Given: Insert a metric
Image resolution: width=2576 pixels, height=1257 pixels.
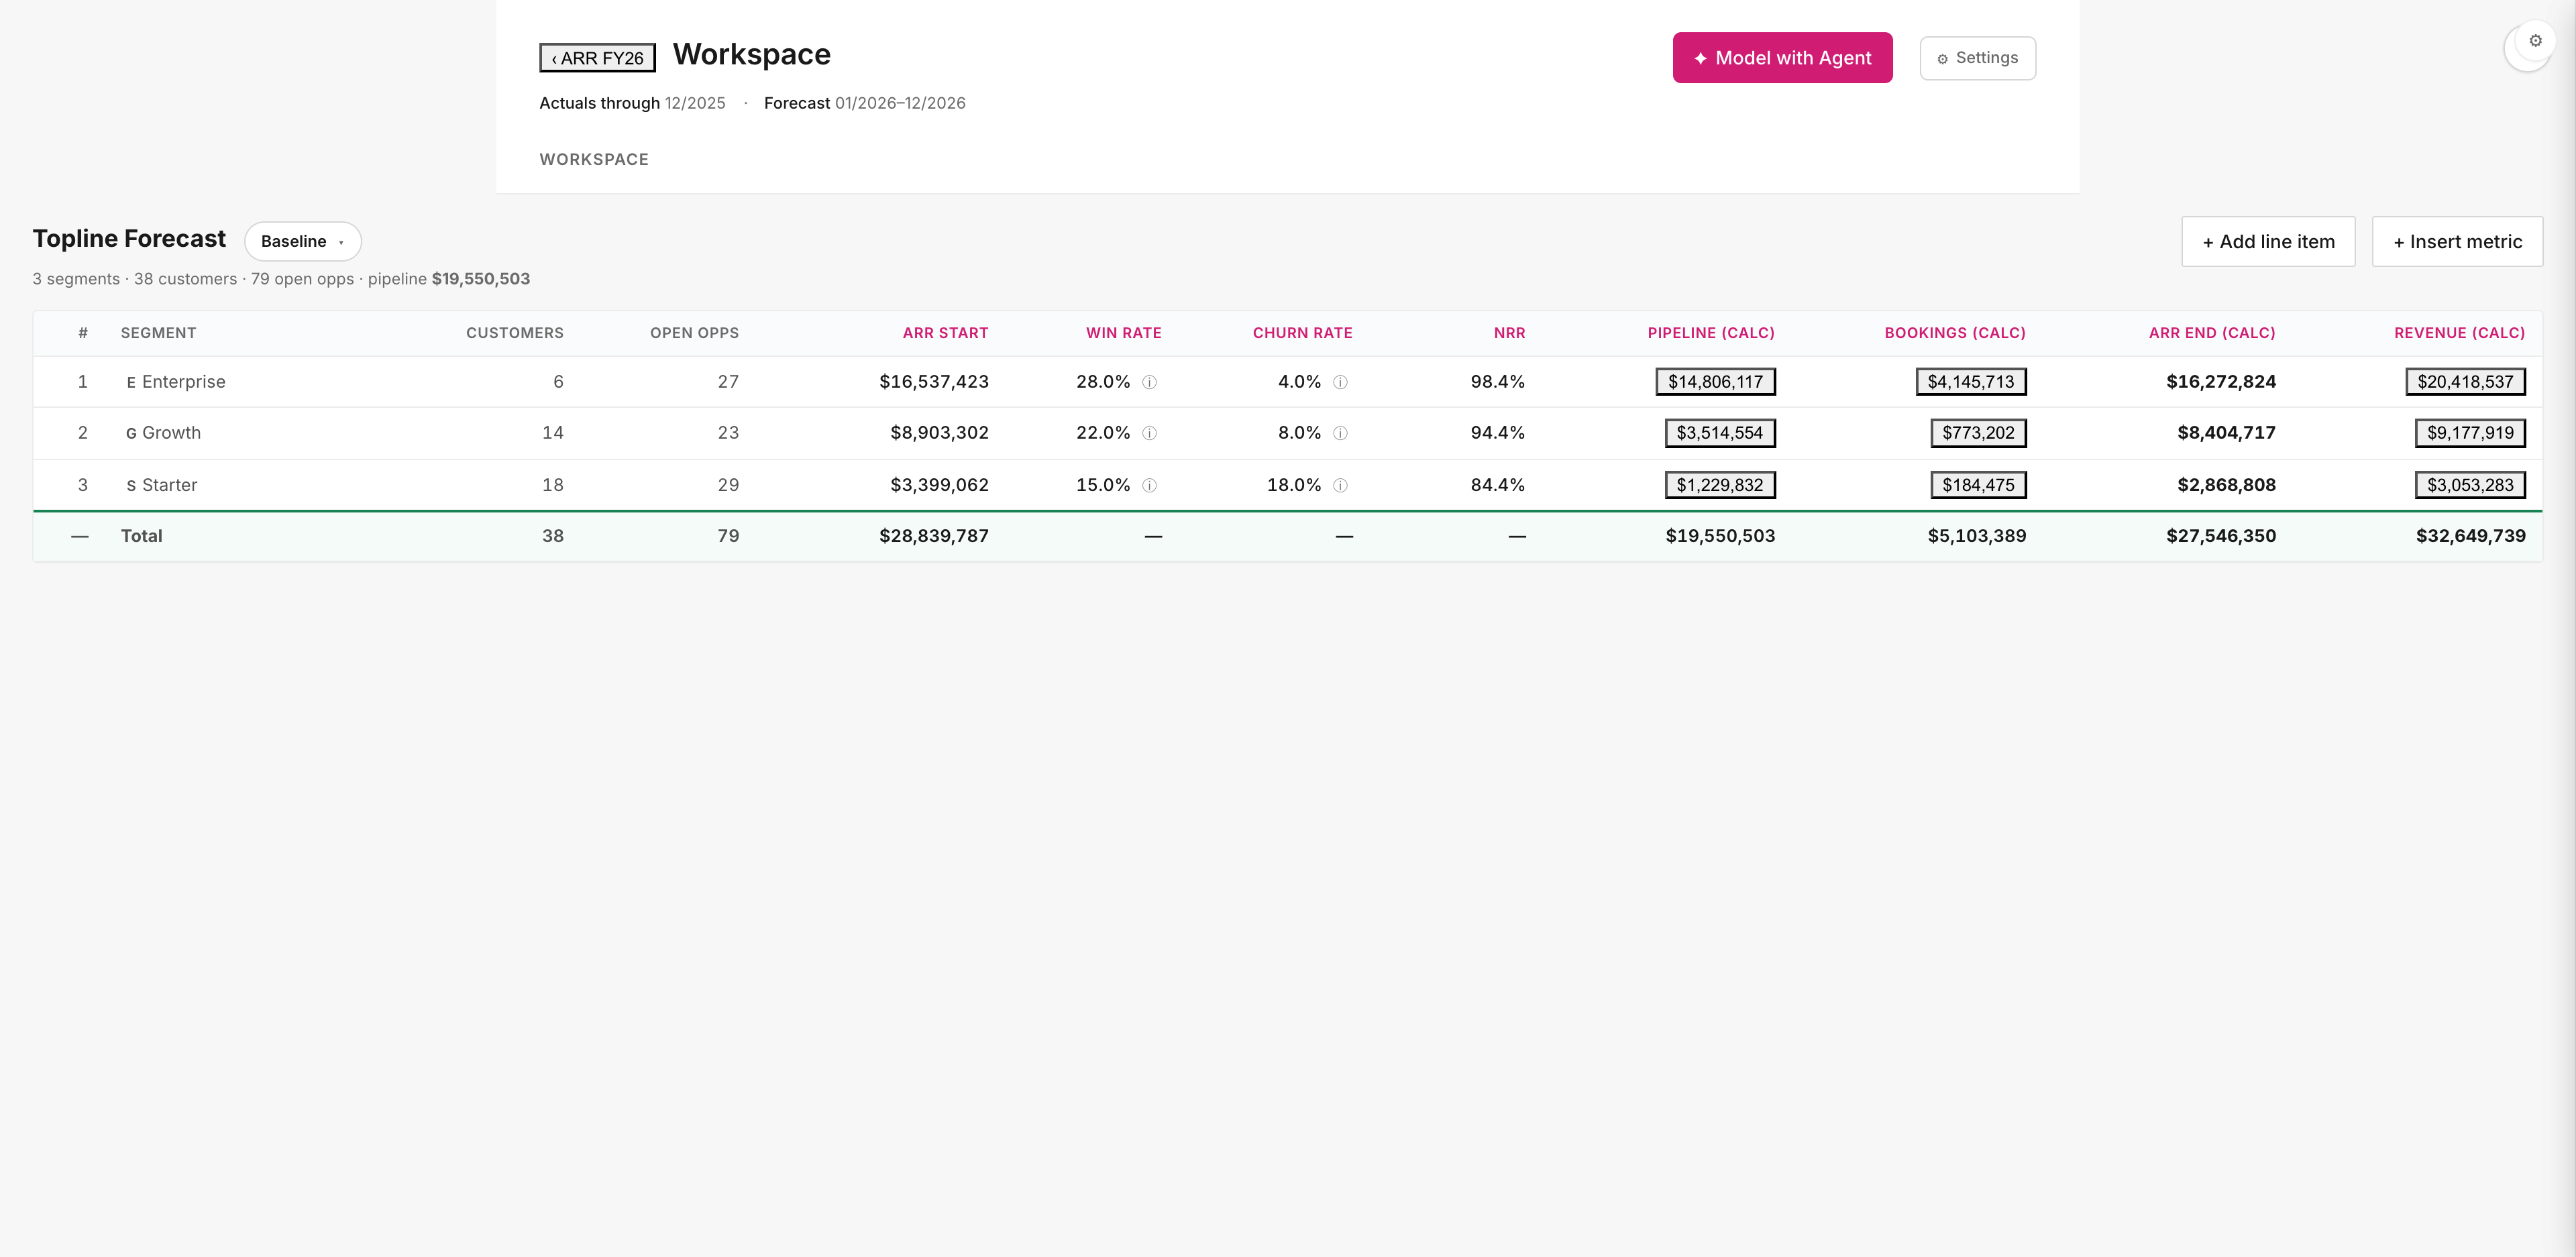Looking at the screenshot, I should click(2457, 242).
